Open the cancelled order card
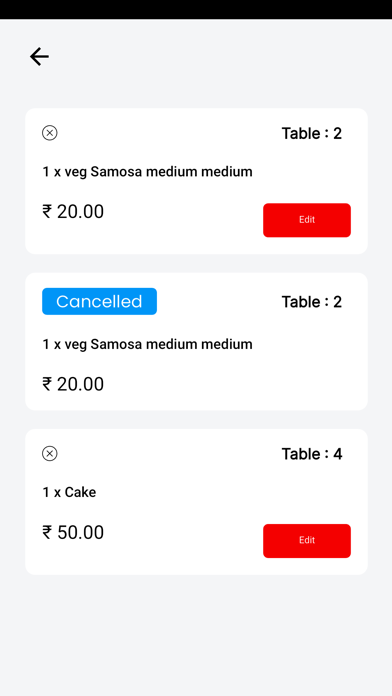The width and height of the screenshot is (392, 696). [x=196, y=341]
